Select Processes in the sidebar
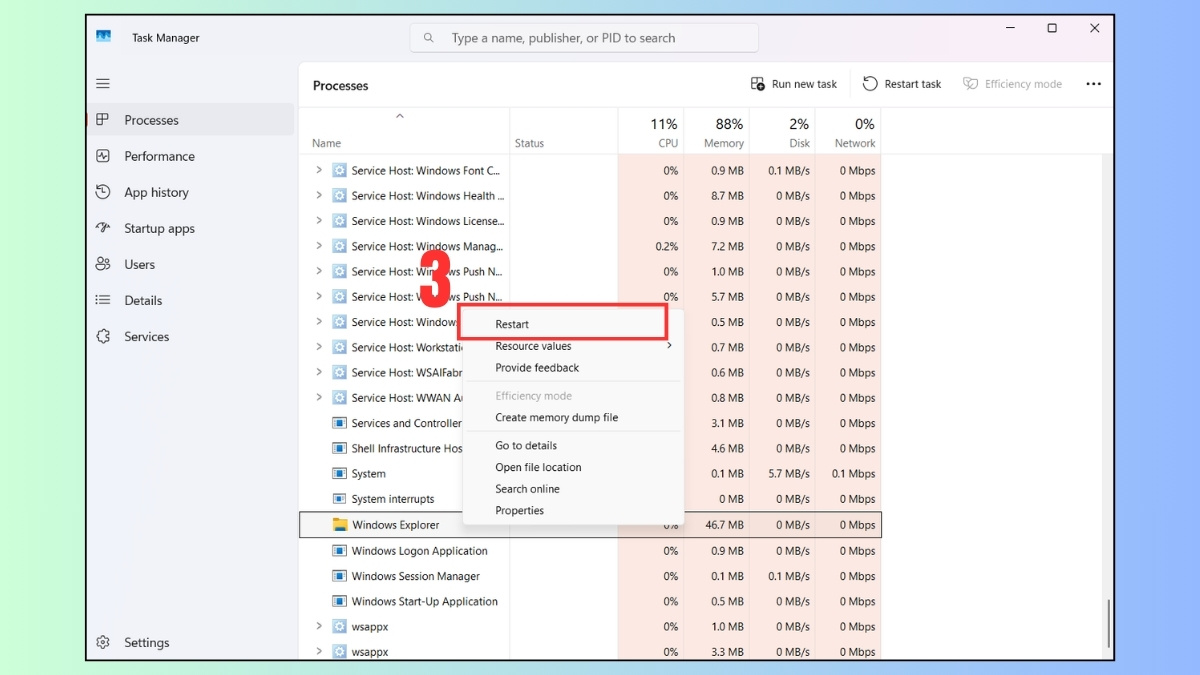This screenshot has width=1200, height=675. point(151,119)
